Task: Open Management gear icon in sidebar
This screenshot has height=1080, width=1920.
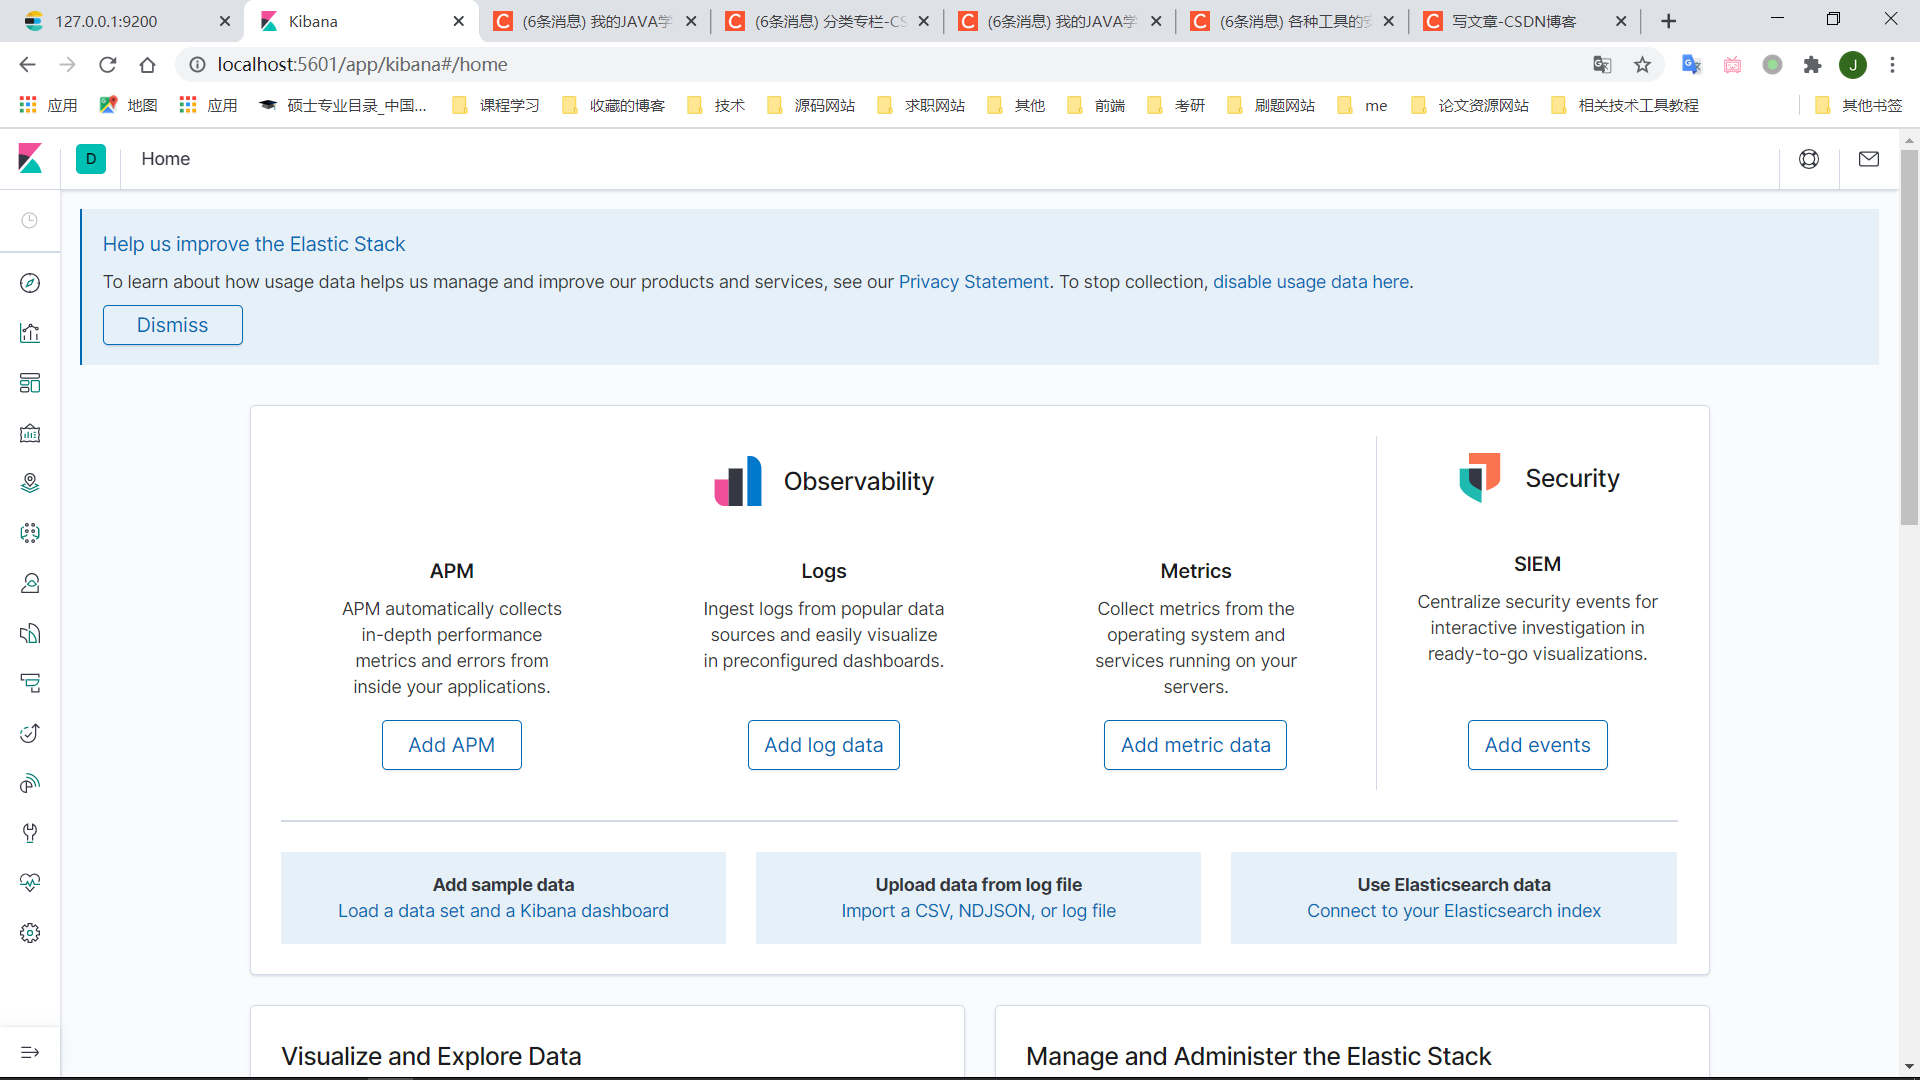Action: (x=30, y=933)
